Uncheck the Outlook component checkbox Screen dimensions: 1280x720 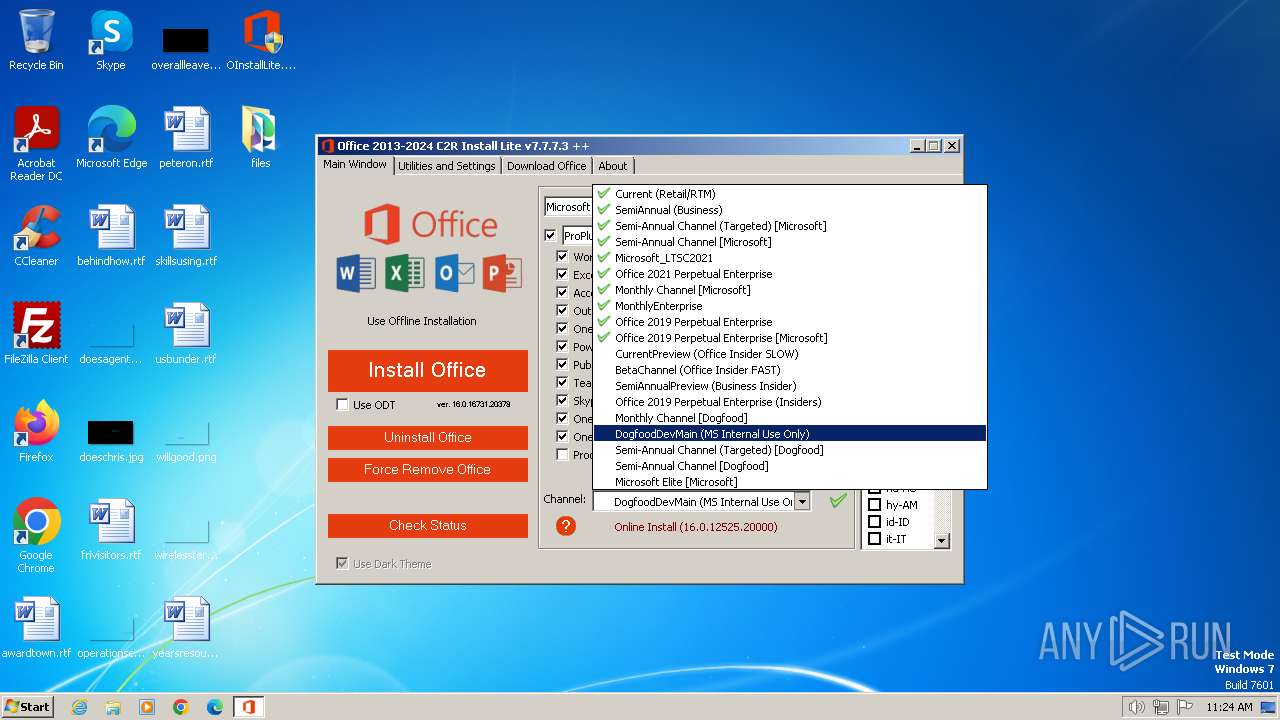click(562, 311)
